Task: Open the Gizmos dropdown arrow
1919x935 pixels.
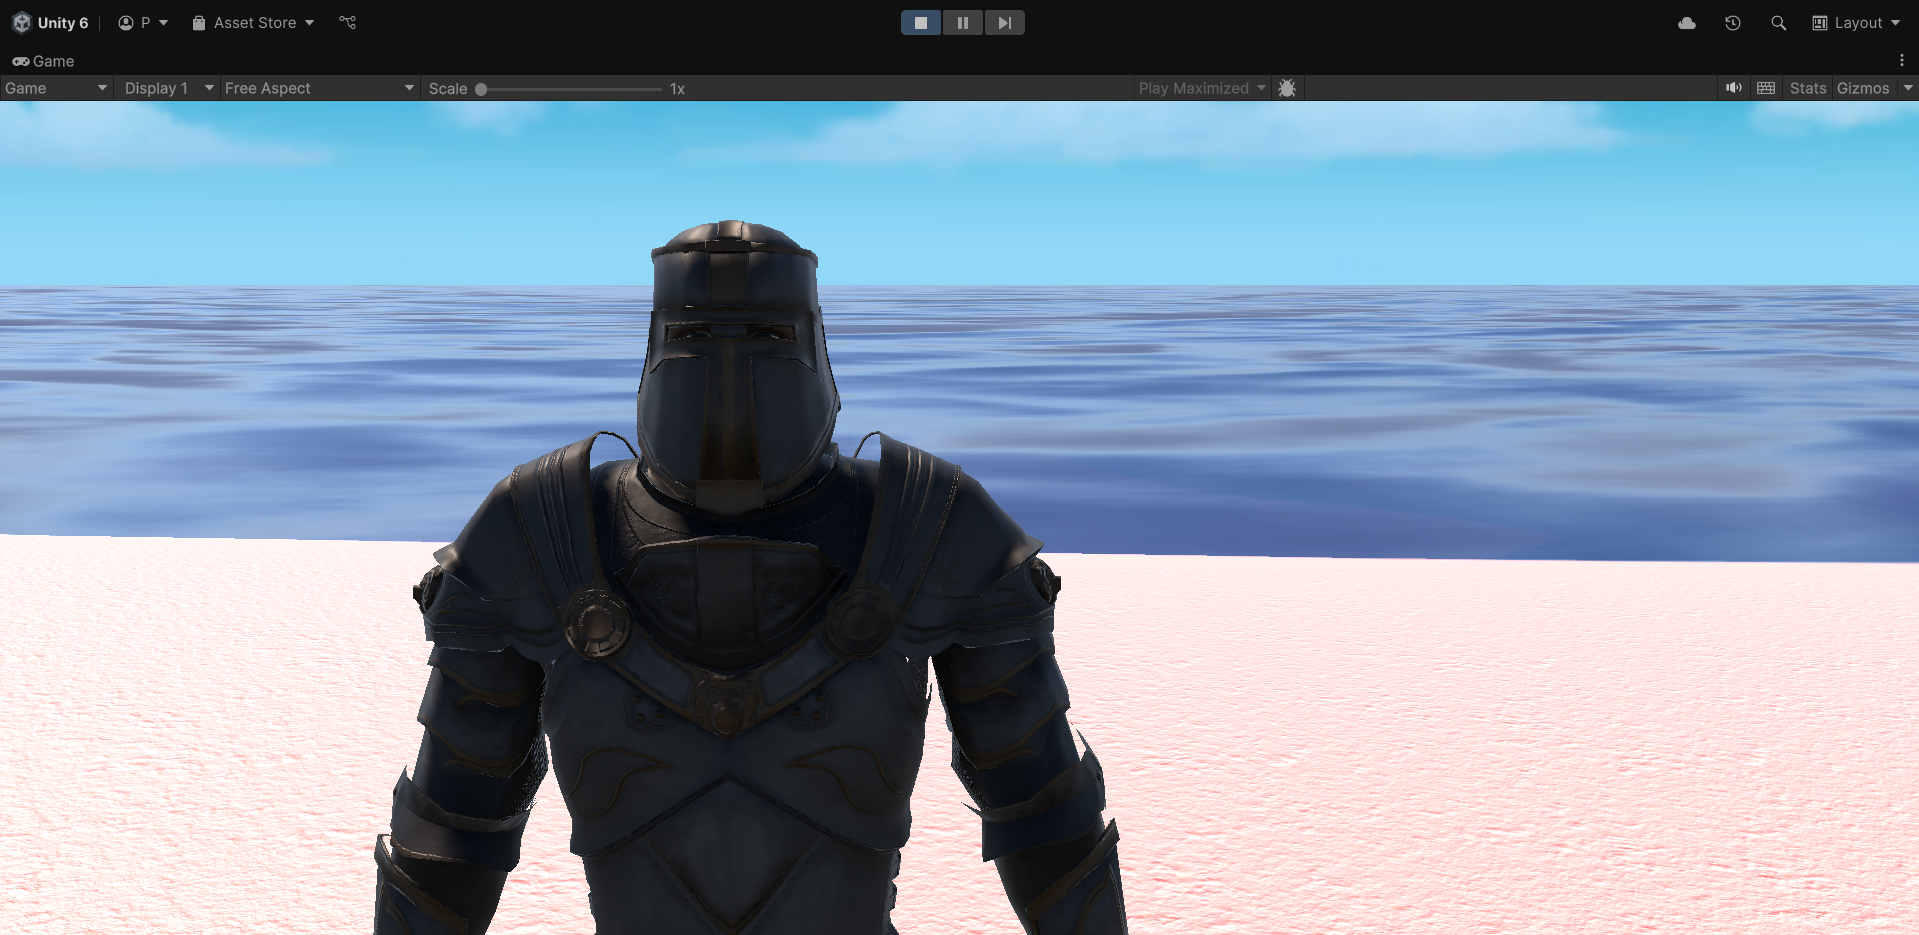Action: pos(1907,88)
